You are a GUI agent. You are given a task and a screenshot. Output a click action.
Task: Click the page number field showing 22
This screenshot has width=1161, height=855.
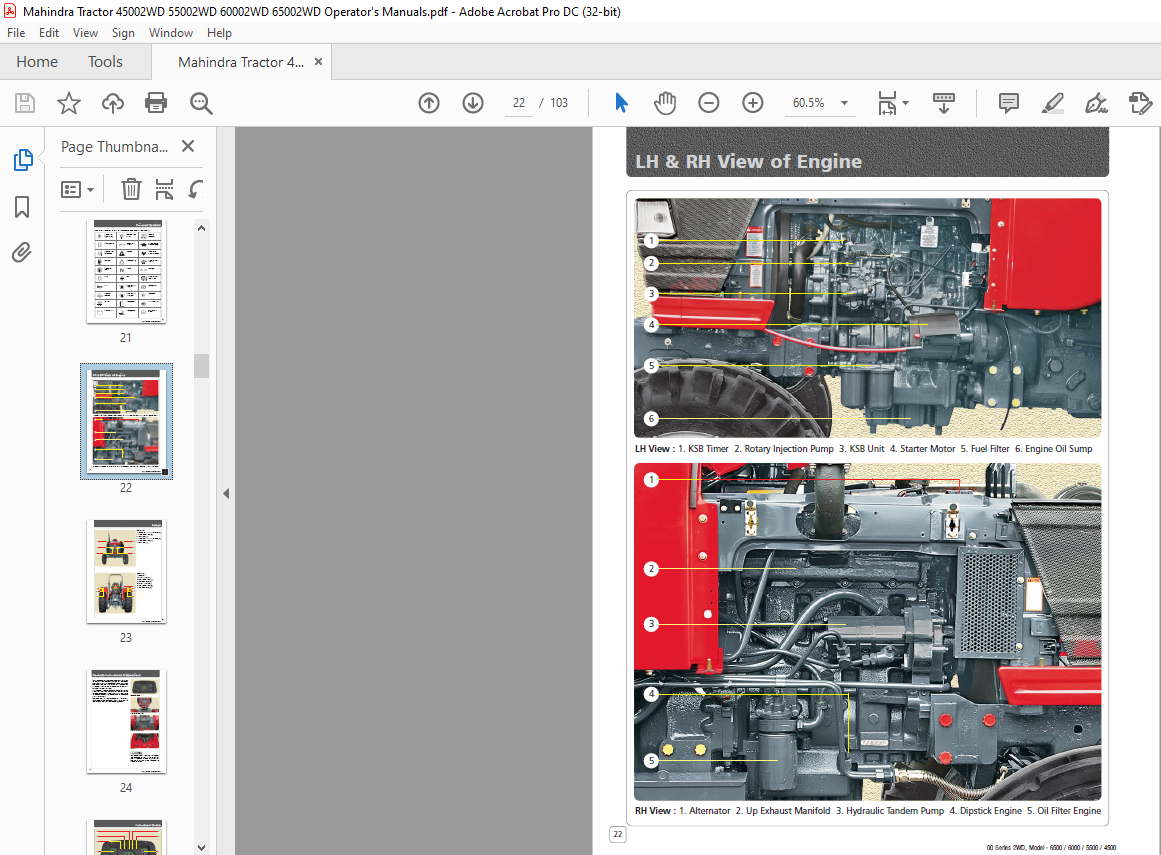pos(518,103)
